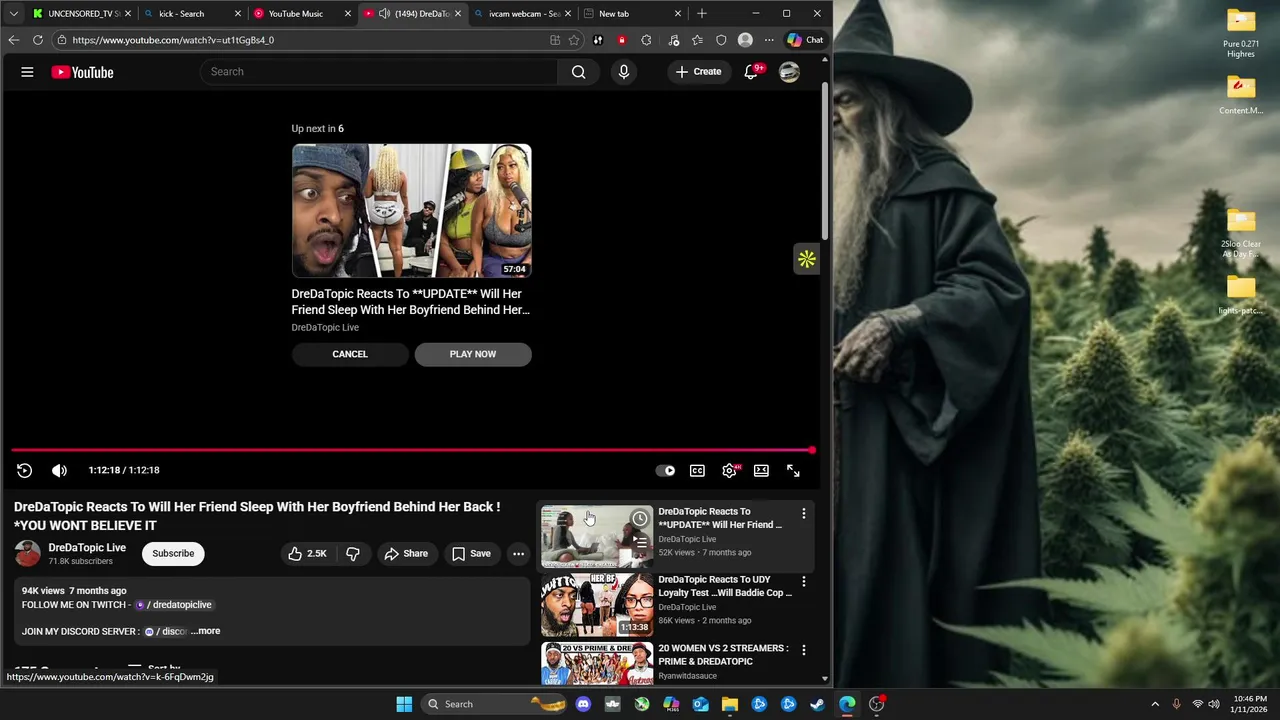The image size is (1280, 720).
Task: Enter fullscreen video mode
Action: [x=793, y=470]
